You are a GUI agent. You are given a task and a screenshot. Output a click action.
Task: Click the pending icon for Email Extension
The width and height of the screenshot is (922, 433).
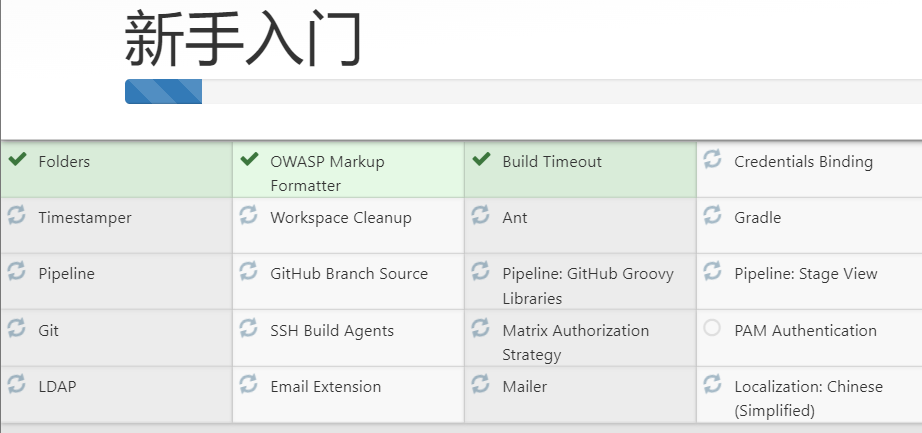click(x=248, y=384)
